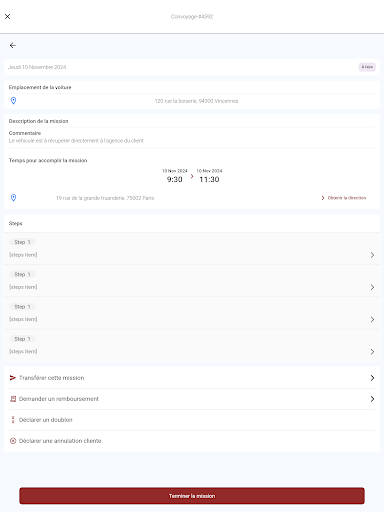This screenshot has height=512, width=384.
Task: Expand chevron on 'Demander un remboursement' row
Action: 372,399
